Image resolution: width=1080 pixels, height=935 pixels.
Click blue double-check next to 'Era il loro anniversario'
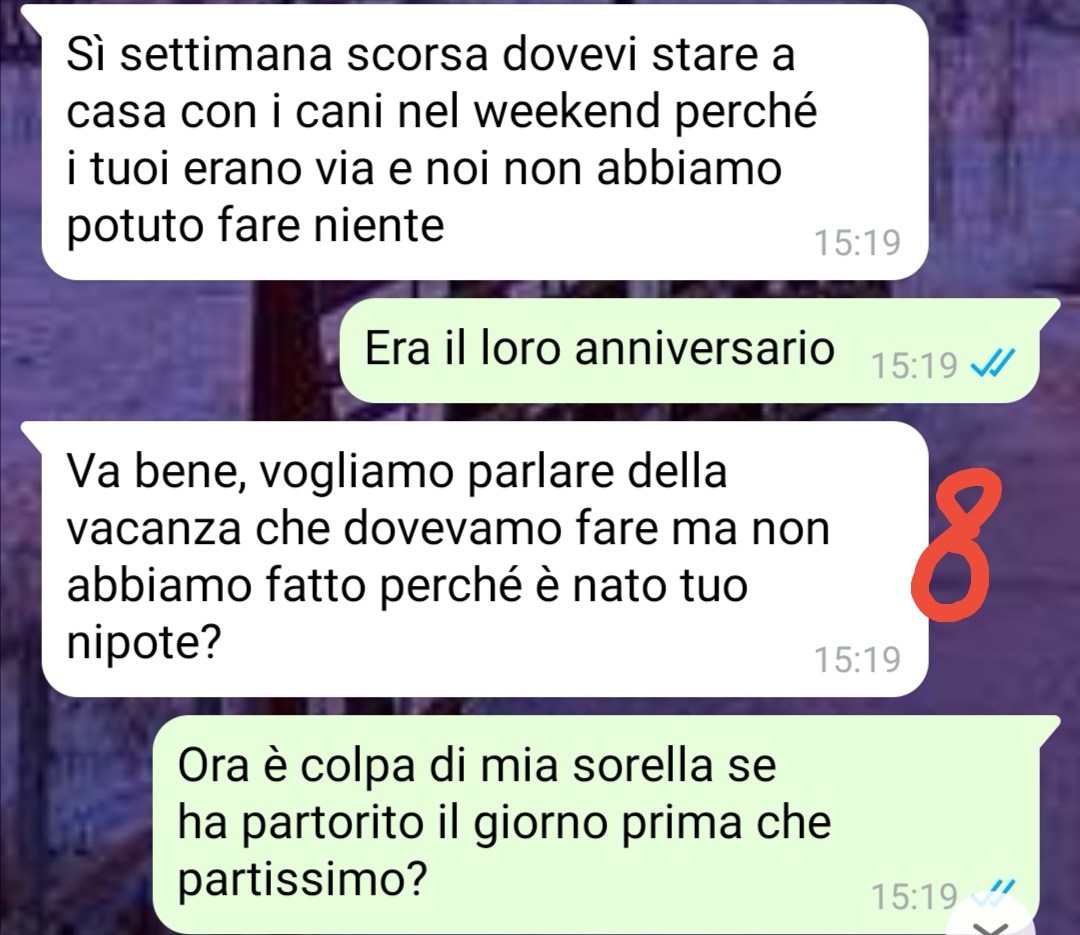992,364
